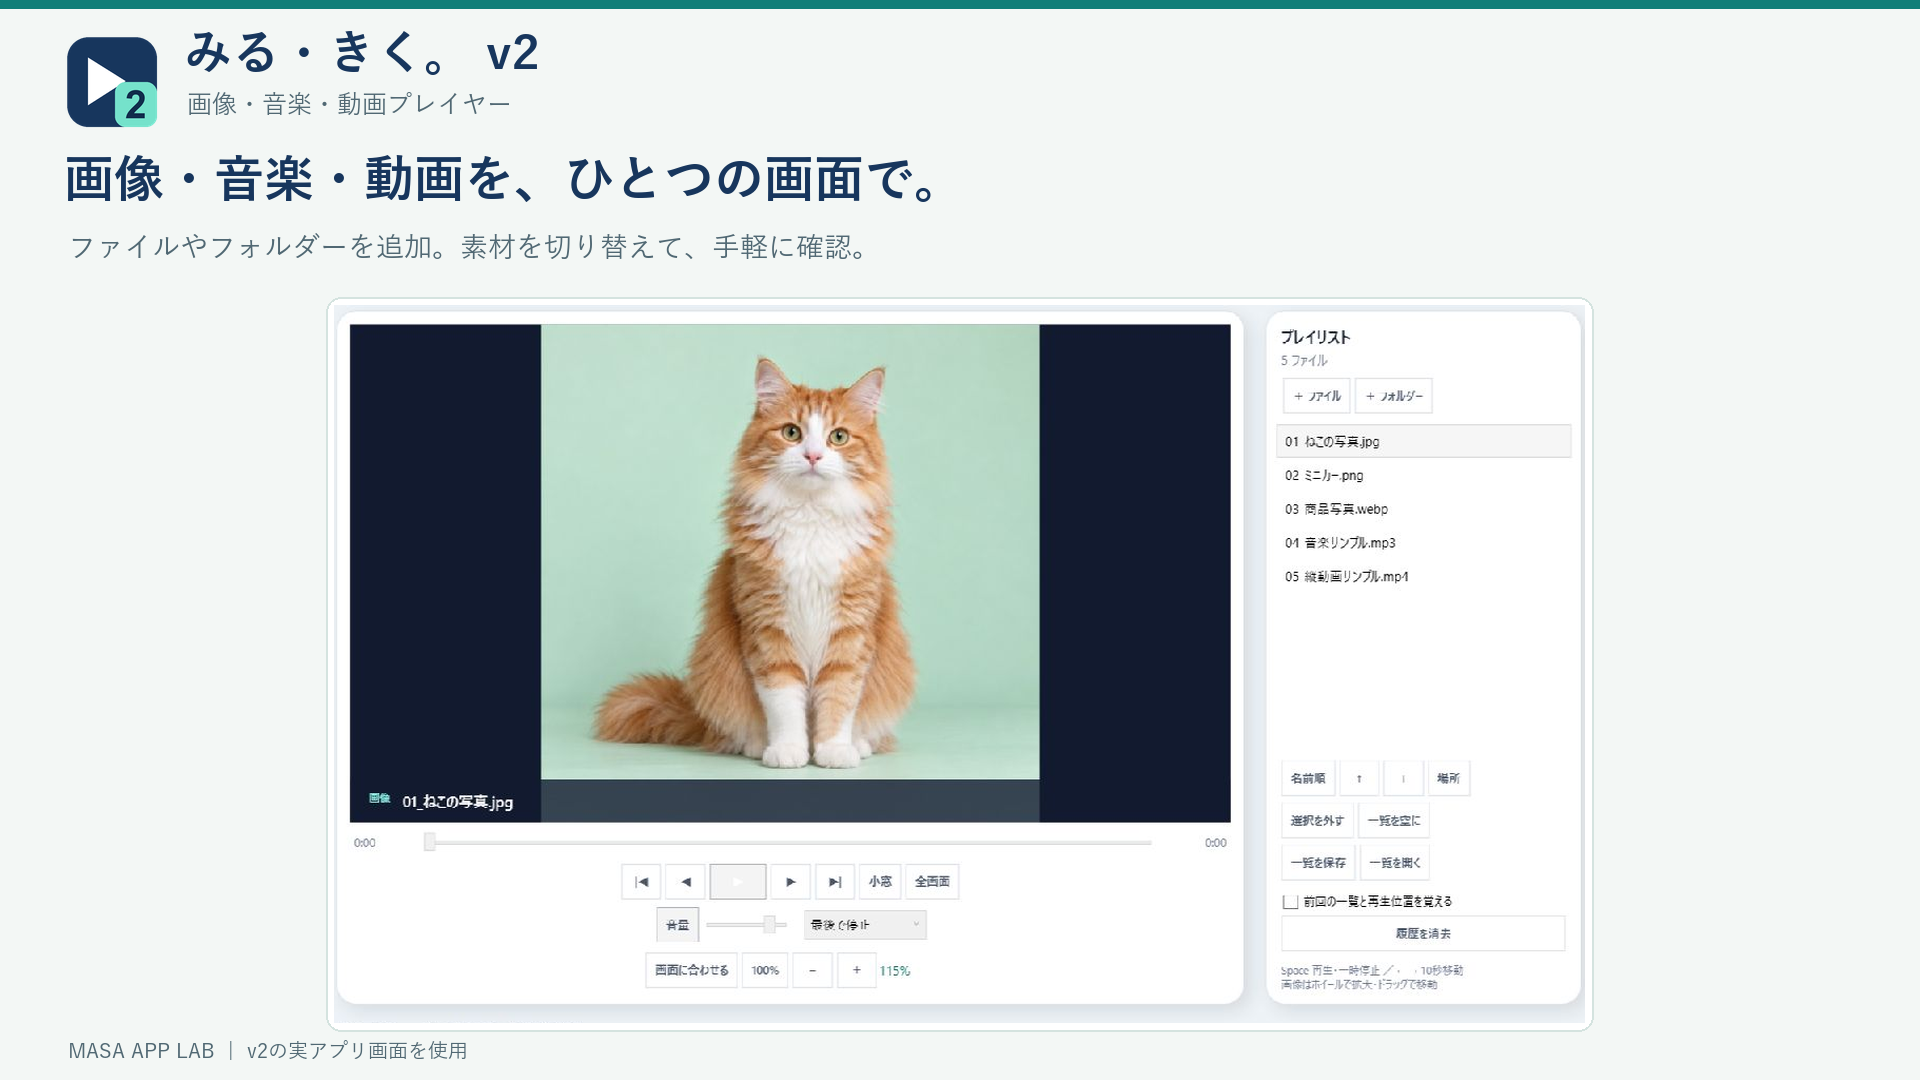Screen dimensions: 1920x1080
Task: Switch to 全画面 fullscreen mode
Action: (932, 882)
